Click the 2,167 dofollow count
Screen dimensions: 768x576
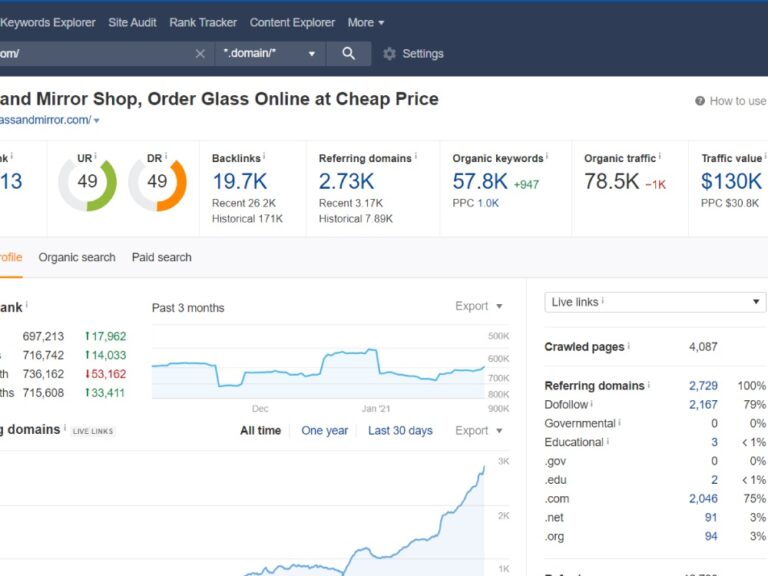click(x=703, y=405)
